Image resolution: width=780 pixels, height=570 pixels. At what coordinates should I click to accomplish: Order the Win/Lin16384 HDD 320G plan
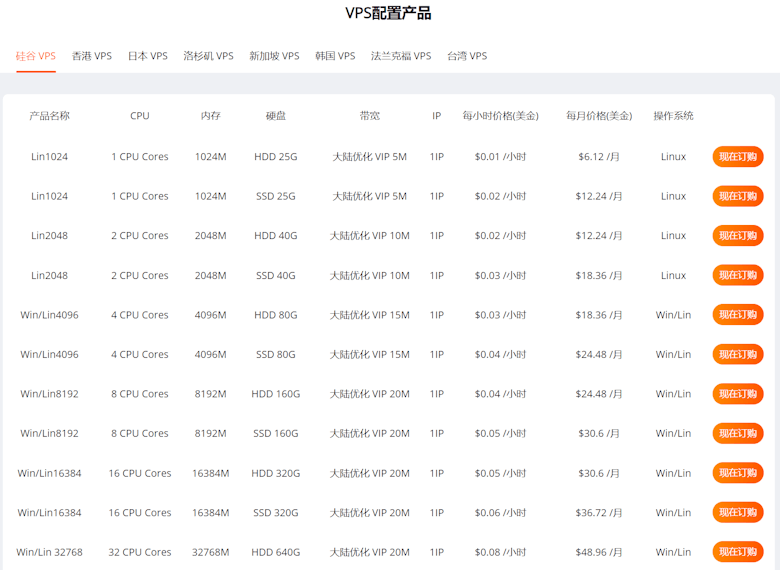pos(738,473)
